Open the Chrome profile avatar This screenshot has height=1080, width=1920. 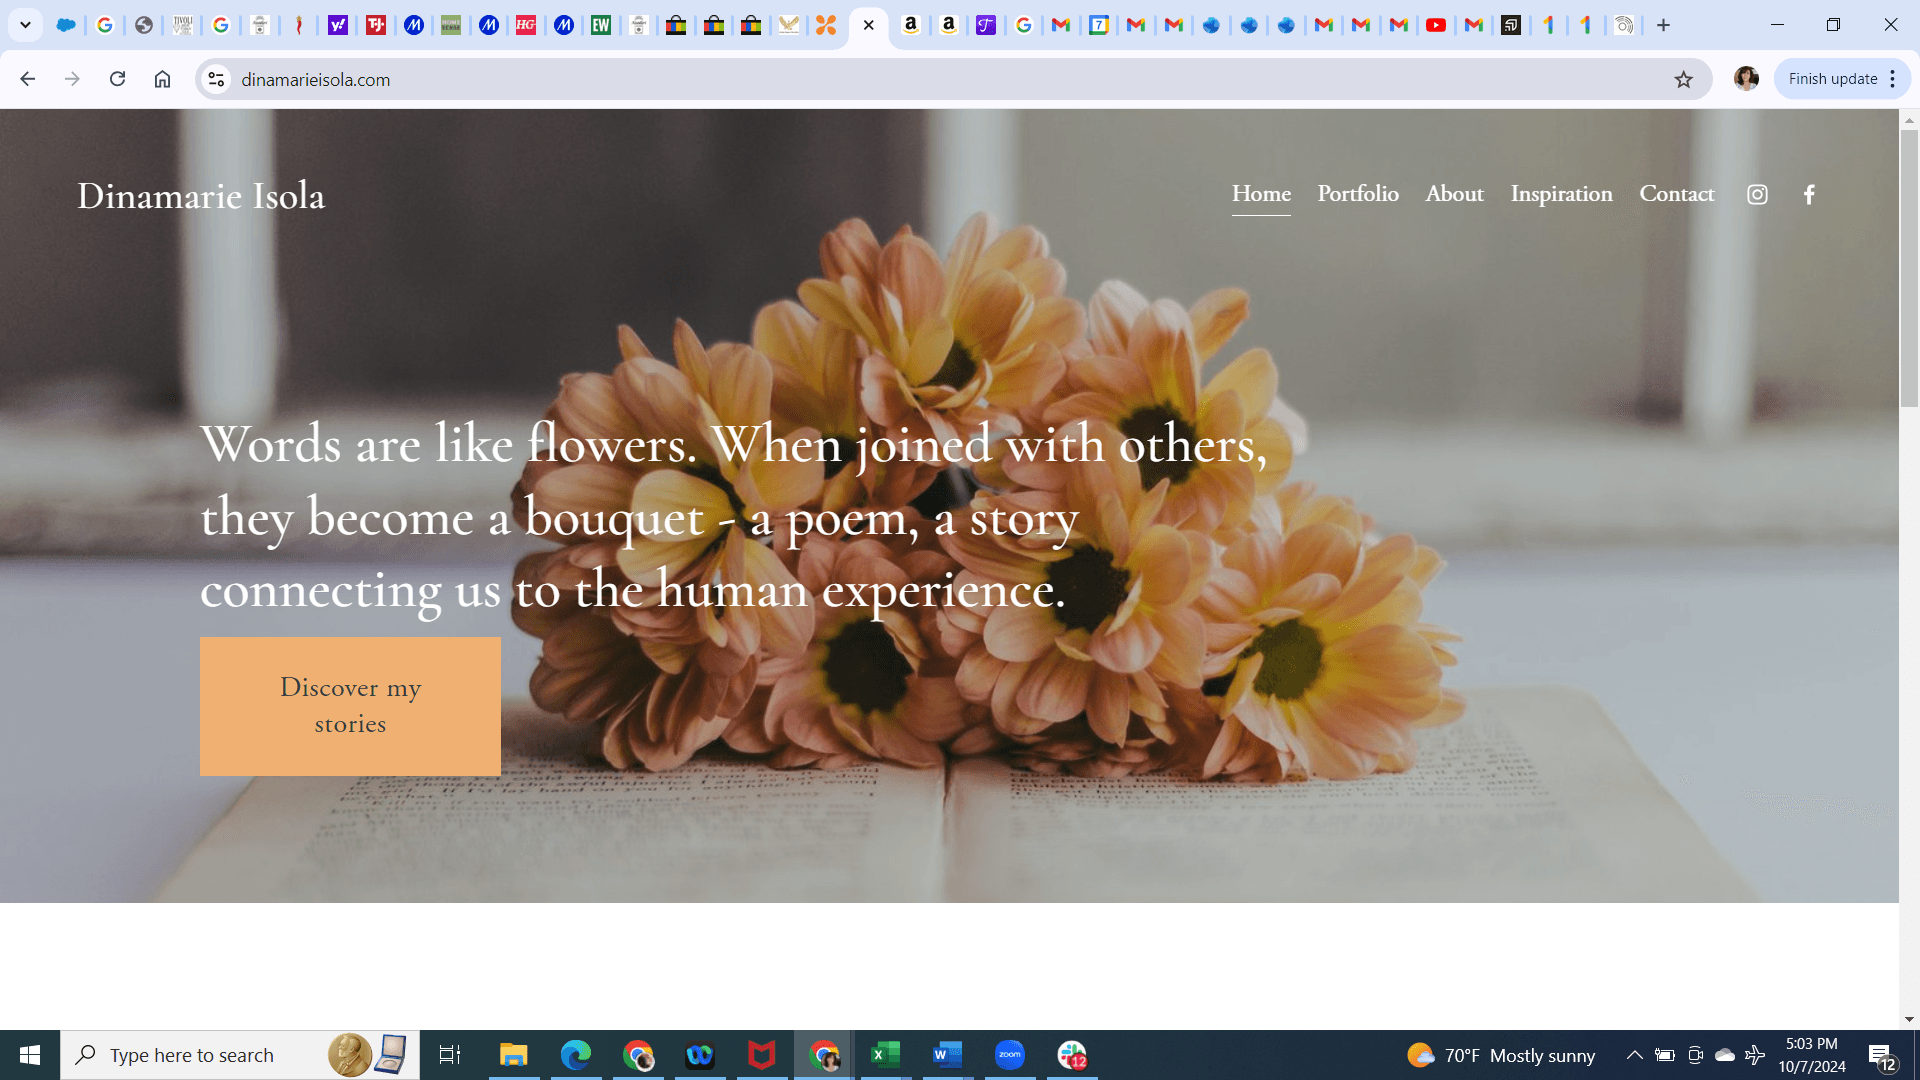(x=1746, y=79)
